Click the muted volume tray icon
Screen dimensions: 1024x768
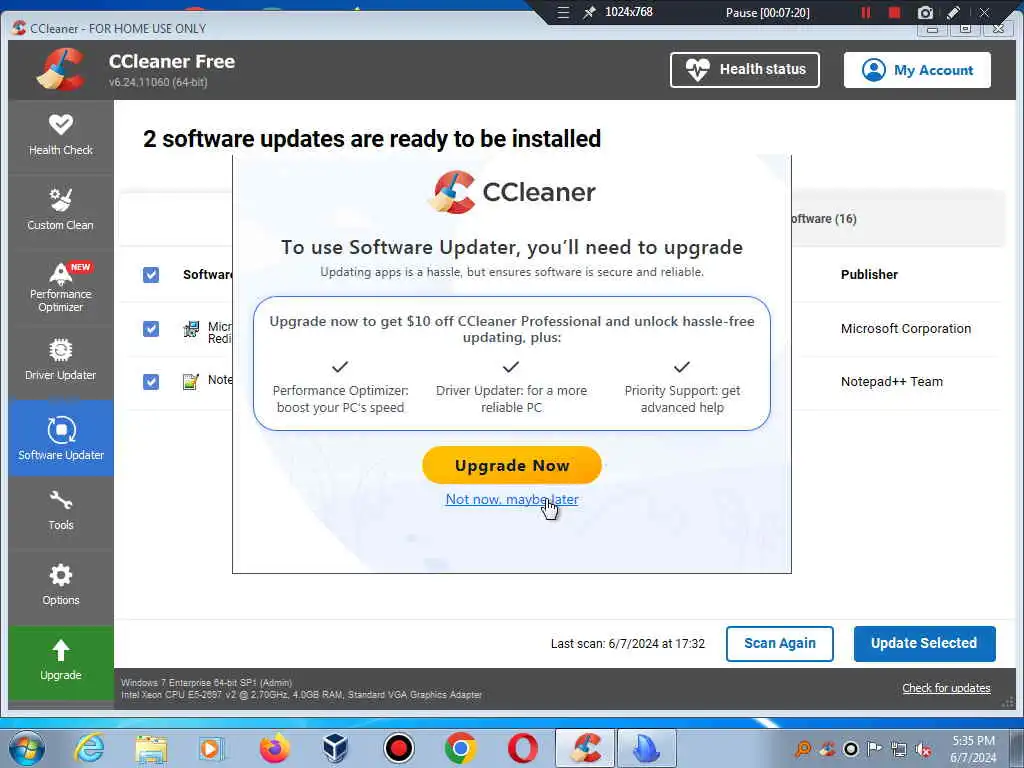923,750
